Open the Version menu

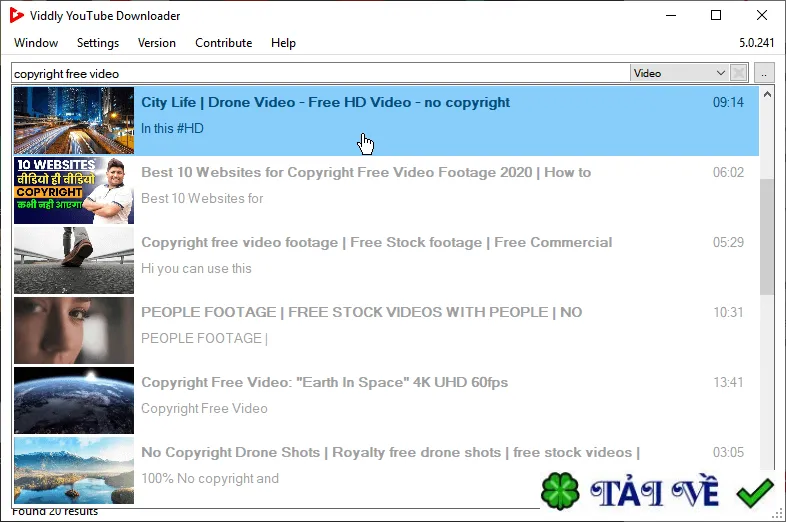coord(157,43)
